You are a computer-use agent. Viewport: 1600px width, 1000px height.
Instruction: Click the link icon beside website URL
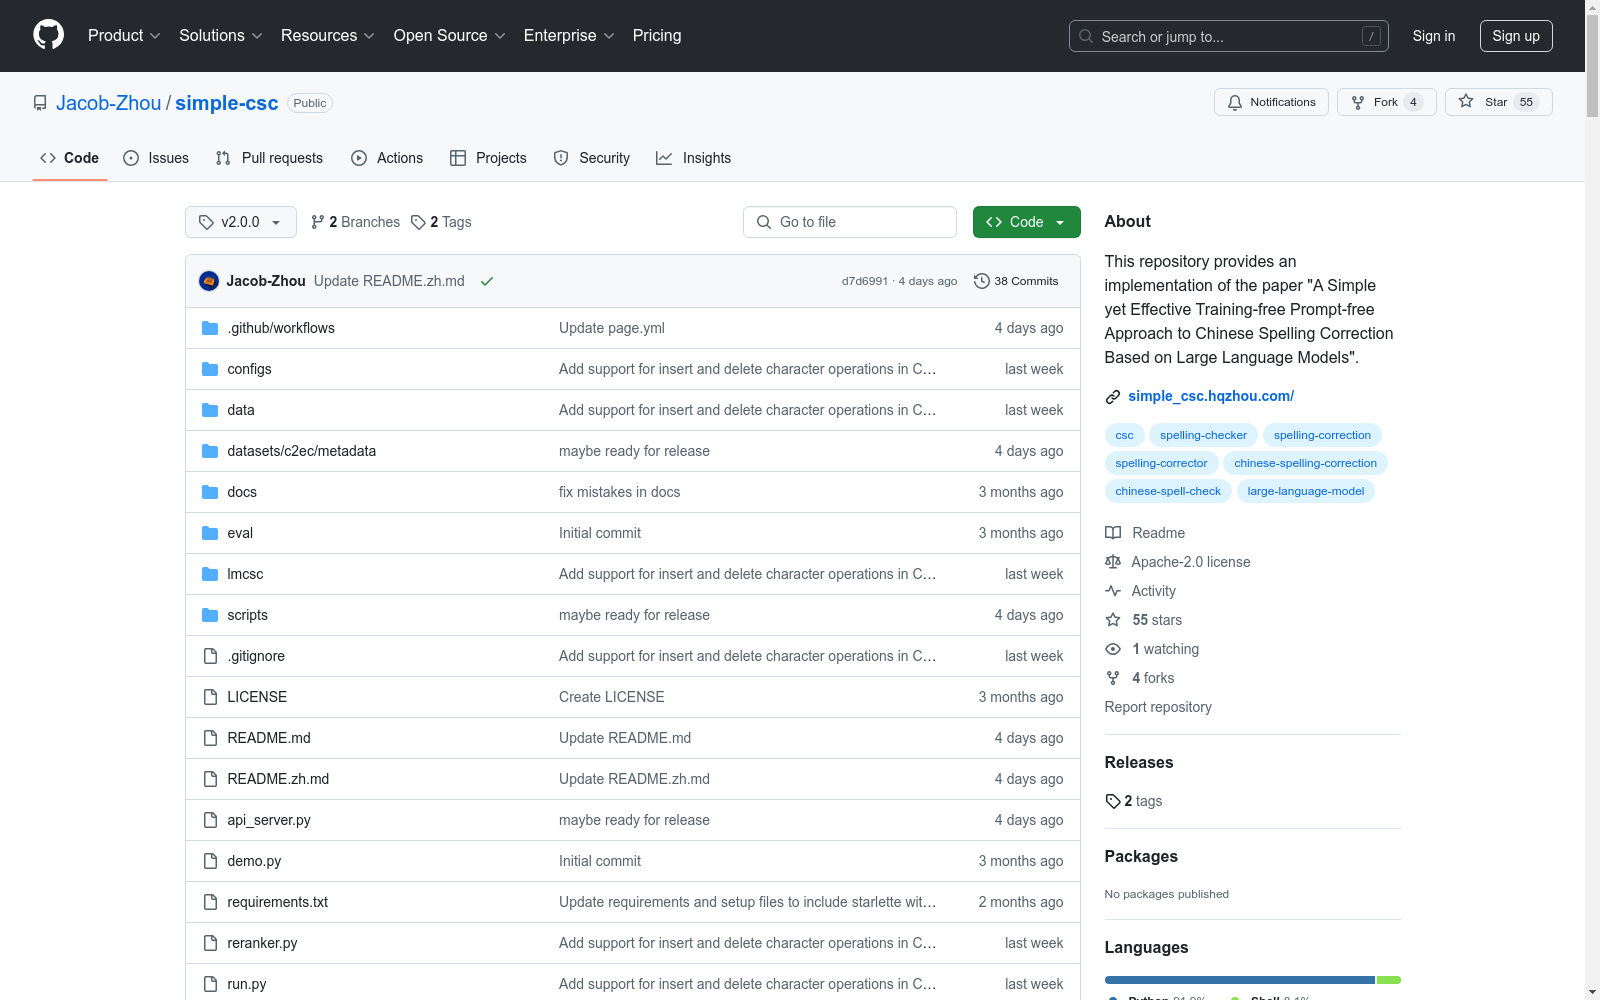pyautogui.click(x=1113, y=397)
